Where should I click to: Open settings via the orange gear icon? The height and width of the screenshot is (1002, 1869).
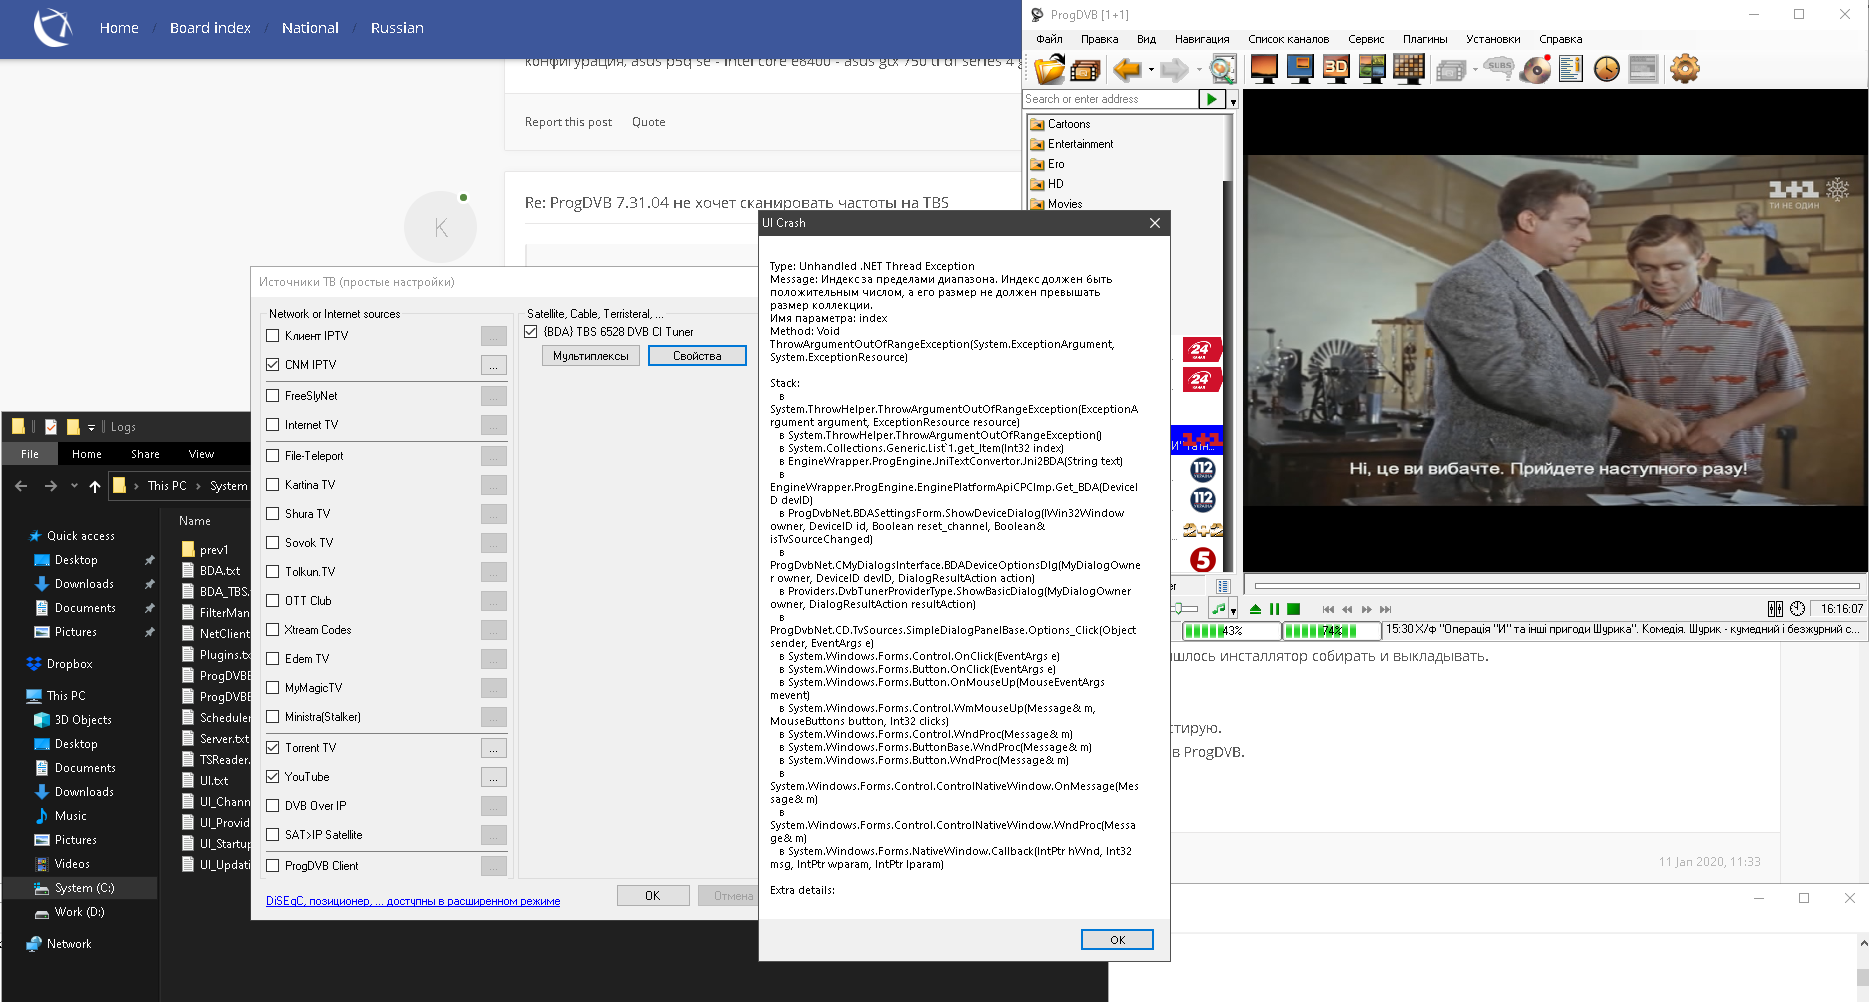click(x=1684, y=69)
